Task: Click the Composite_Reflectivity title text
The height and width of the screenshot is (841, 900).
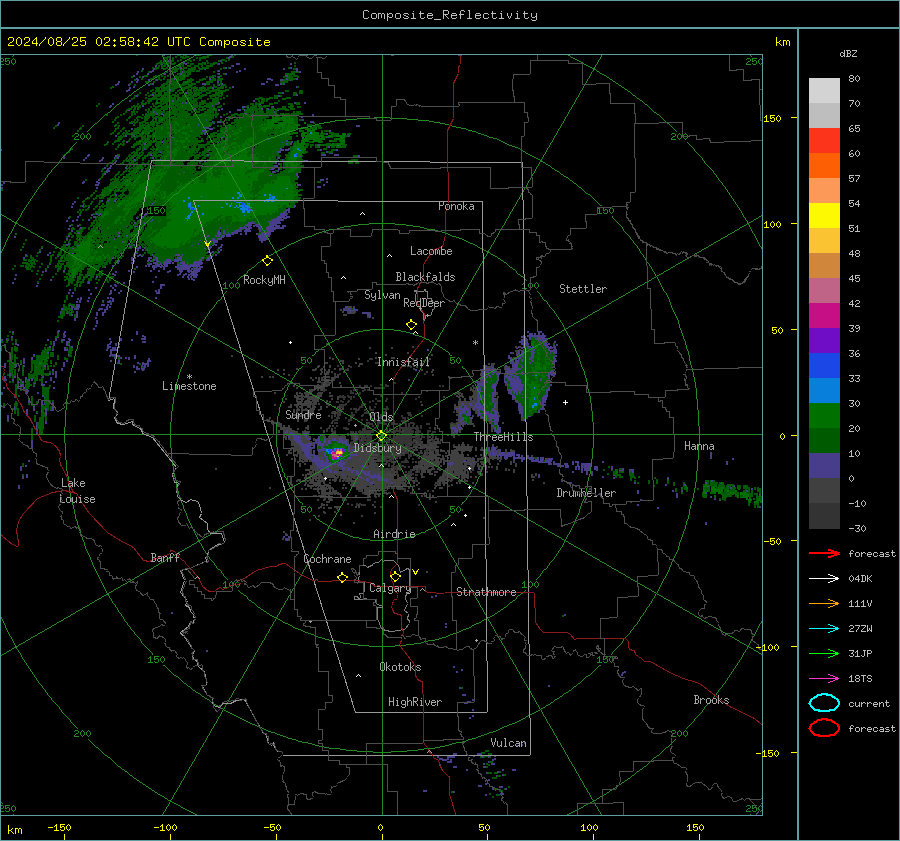Action: pyautogui.click(x=450, y=15)
